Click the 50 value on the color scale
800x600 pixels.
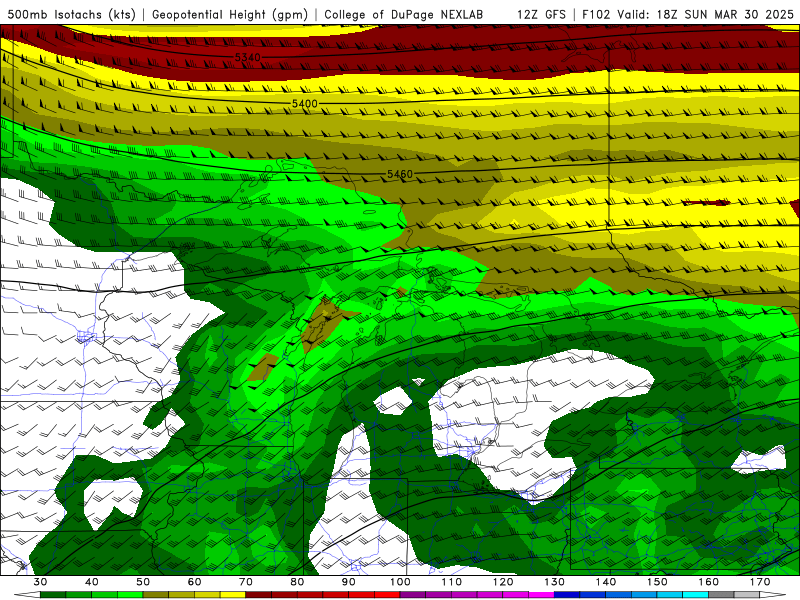pyautogui.click(x=143, y=582)
